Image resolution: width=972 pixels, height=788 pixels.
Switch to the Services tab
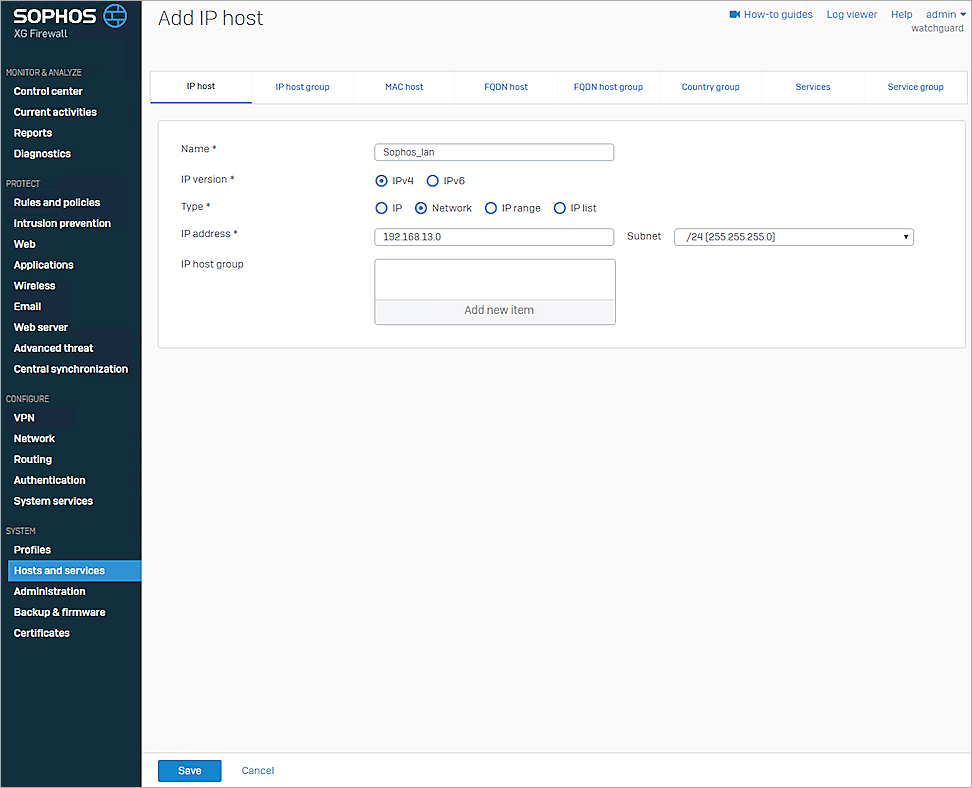[813, 87]
